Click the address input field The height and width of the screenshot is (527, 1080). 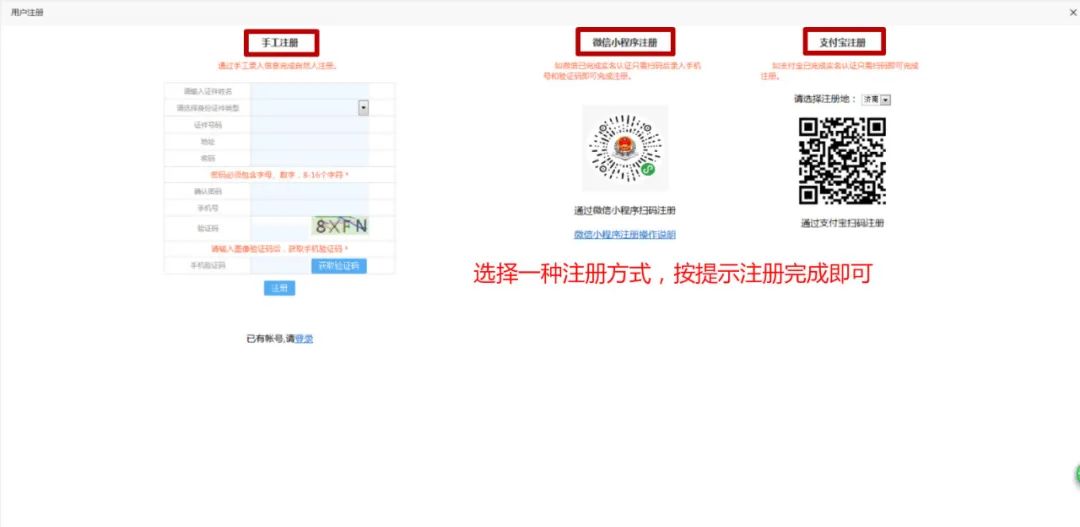coord(310,141)
